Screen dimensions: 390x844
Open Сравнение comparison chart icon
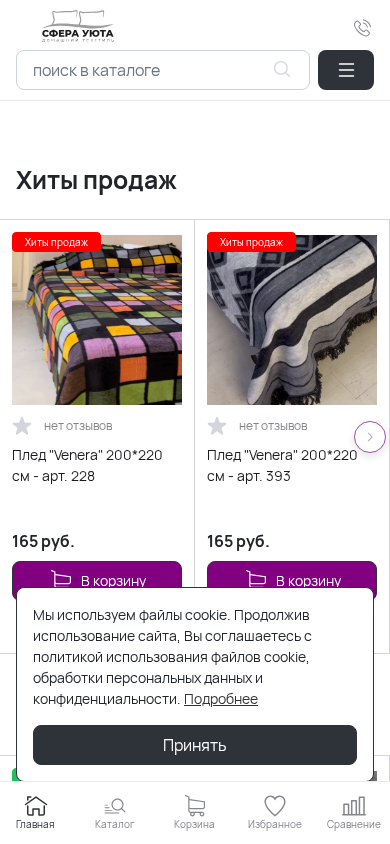point(353,813)
